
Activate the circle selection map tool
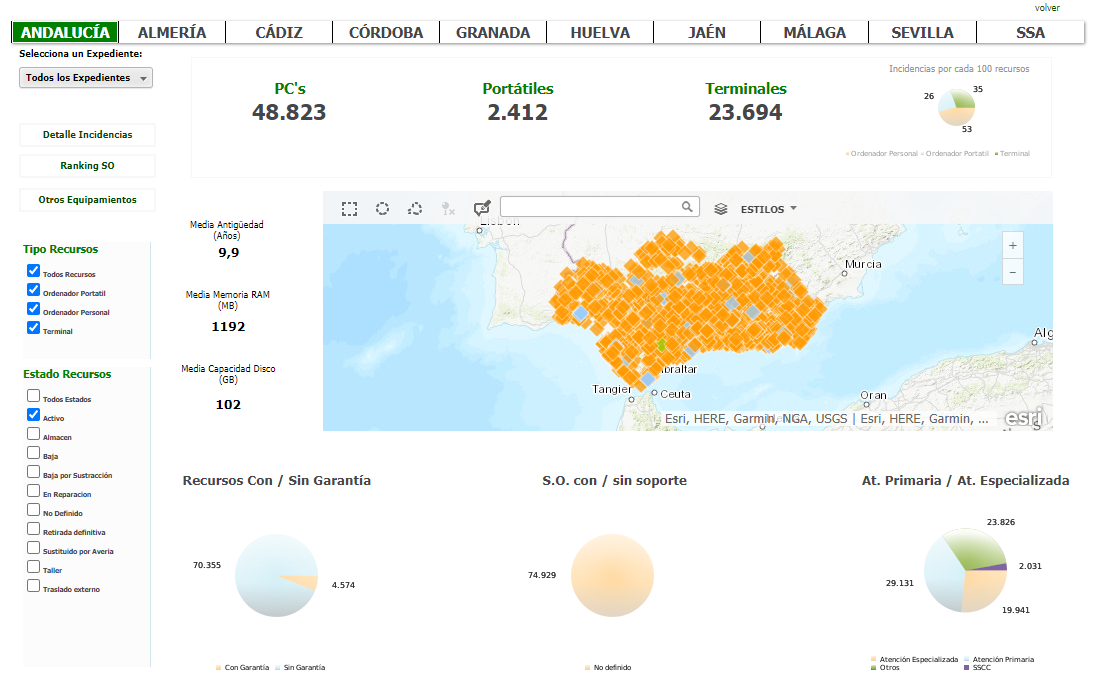[x=382, y=209]
